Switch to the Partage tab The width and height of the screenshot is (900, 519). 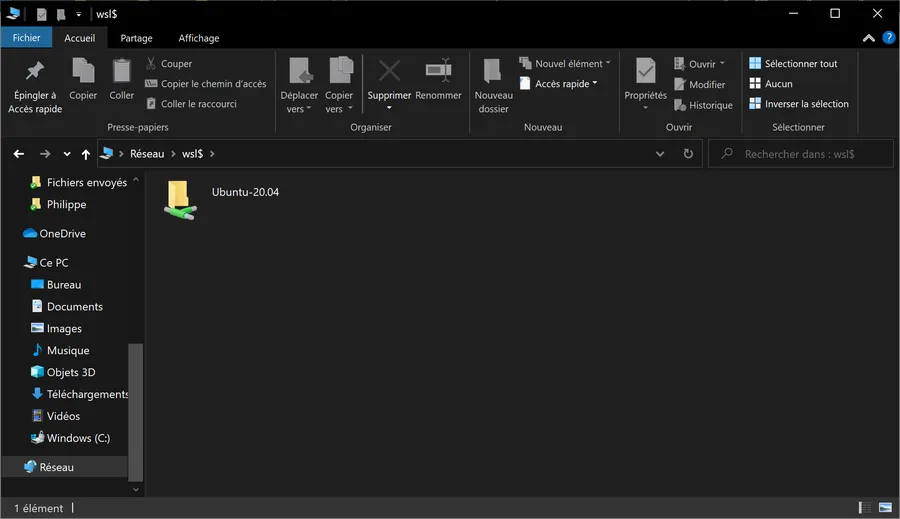coord(137,38)
